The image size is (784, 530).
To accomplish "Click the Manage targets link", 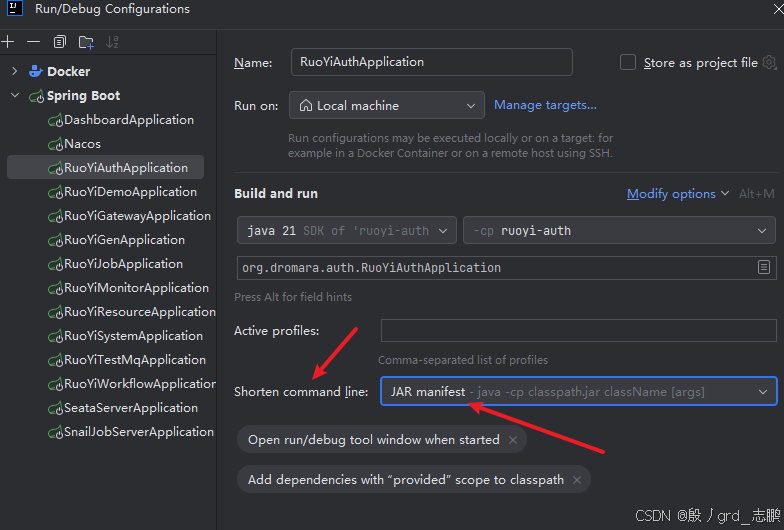I will tap(545, 105).
